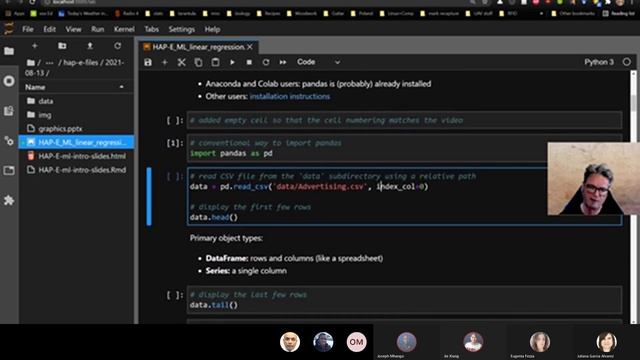Expand the breadcrumb ellipsis path

[x=49, y=63]
